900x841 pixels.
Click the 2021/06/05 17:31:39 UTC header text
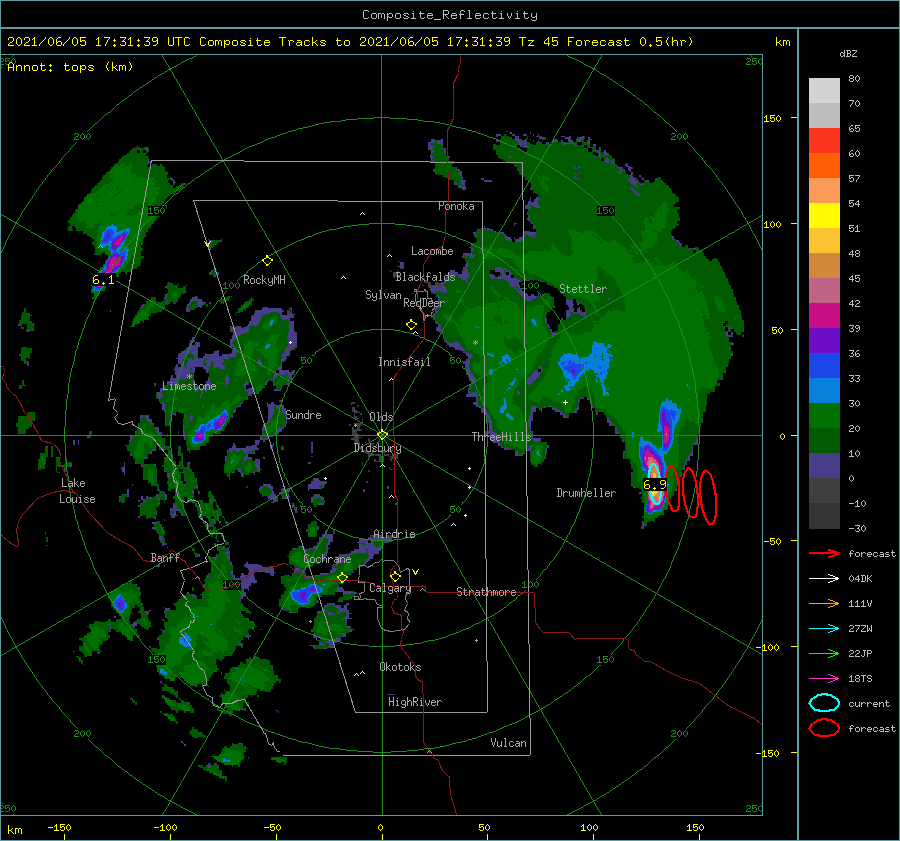pyautogui.click(x=99, y=42)
